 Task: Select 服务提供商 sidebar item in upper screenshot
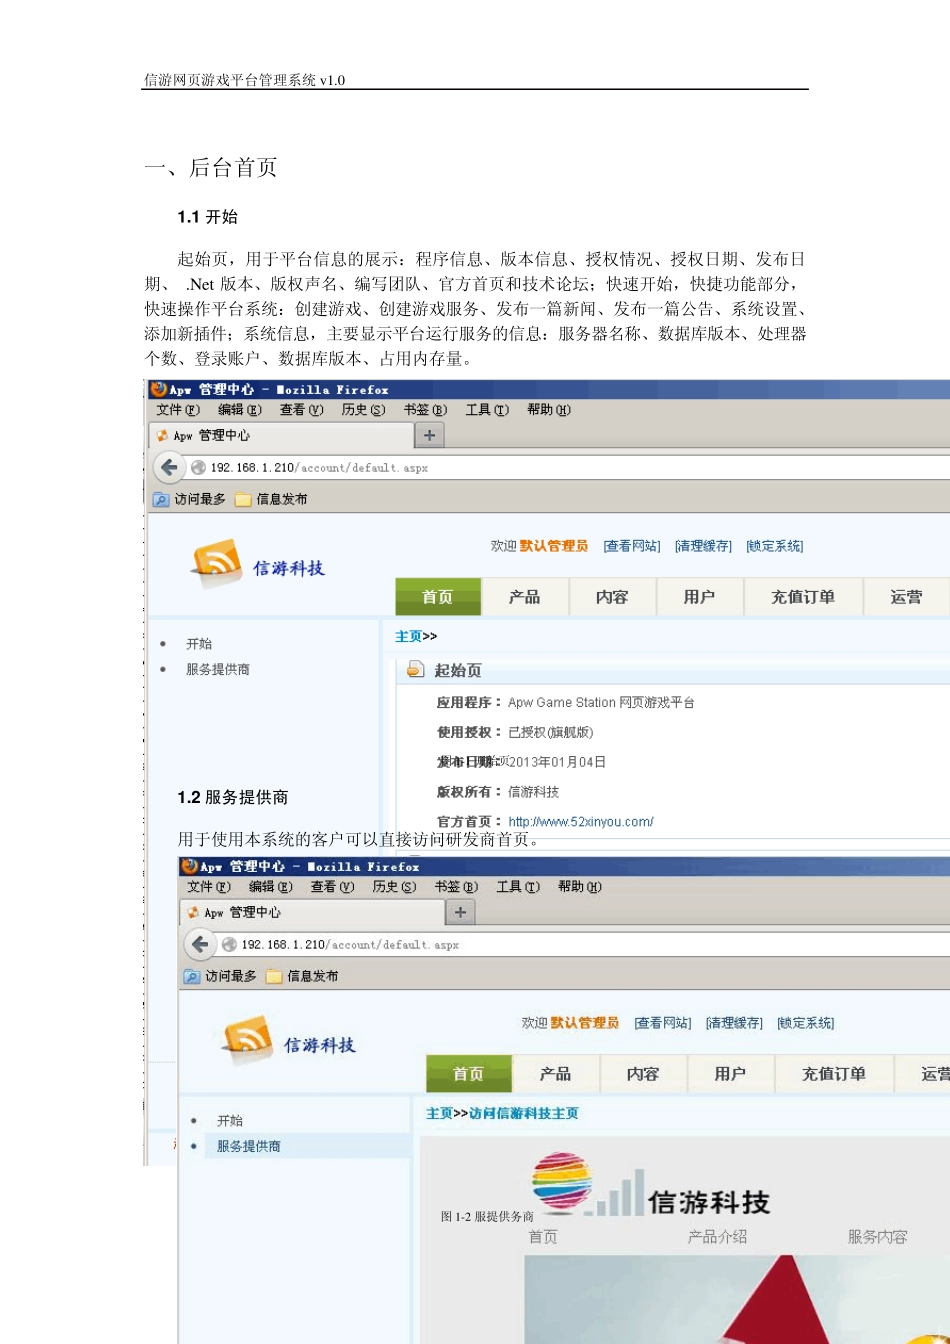pos(218,669)
